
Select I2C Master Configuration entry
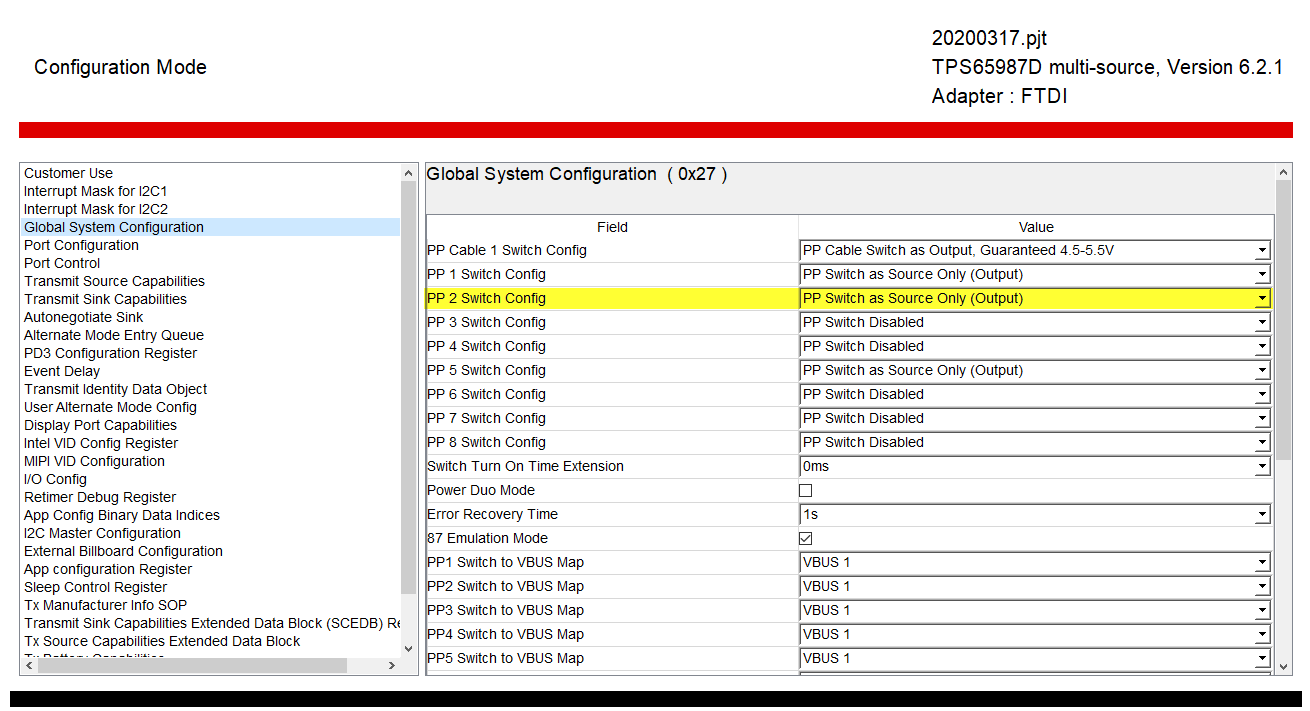click(x=102, y=533)
